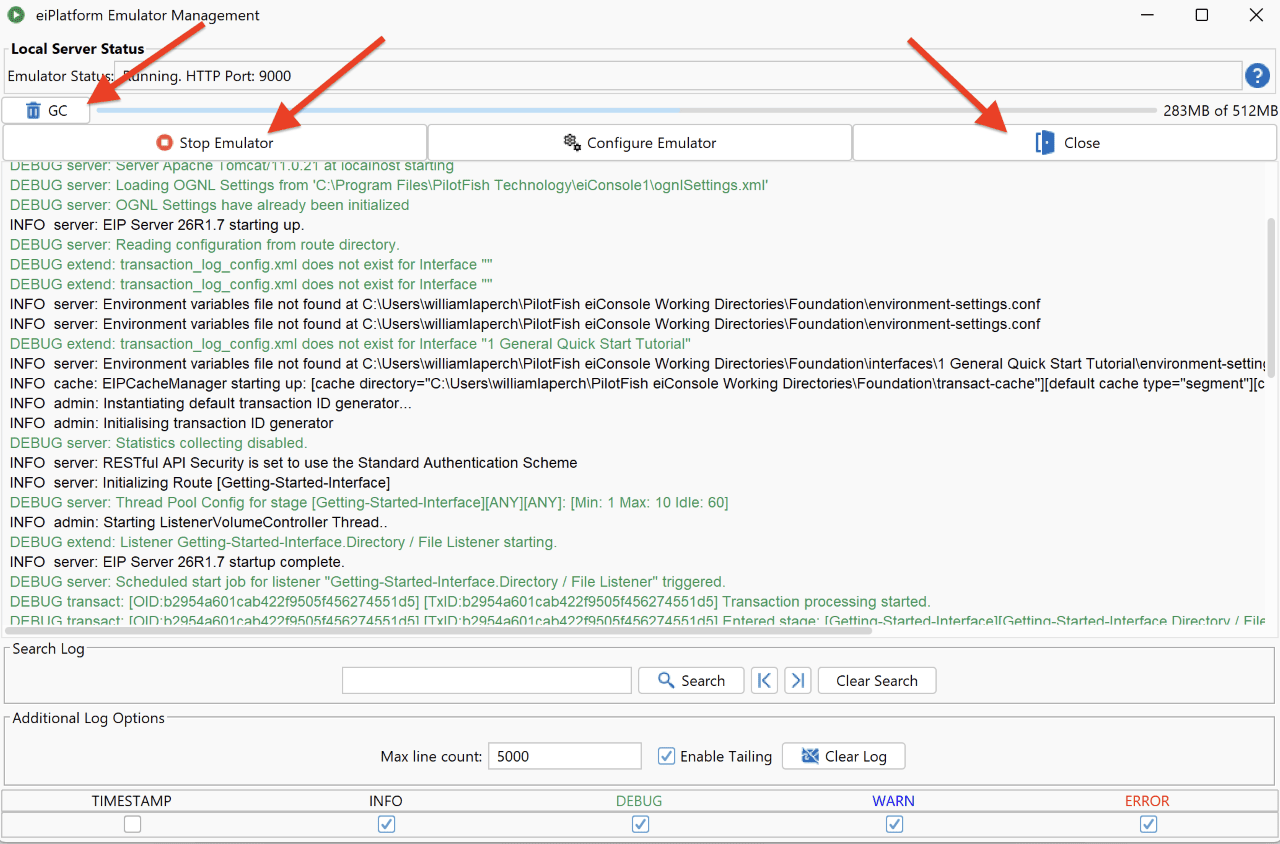Viewport: 1280px width, 844px height.
Task: Close window using title bar X
Action: coord(1256,15)
